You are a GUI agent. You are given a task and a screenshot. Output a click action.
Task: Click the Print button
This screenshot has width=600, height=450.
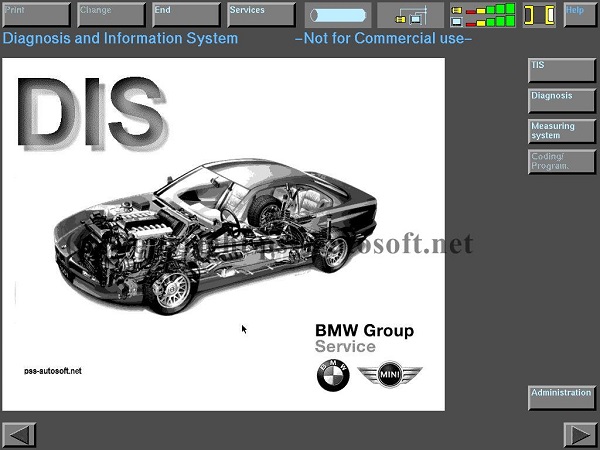point(35,14)
